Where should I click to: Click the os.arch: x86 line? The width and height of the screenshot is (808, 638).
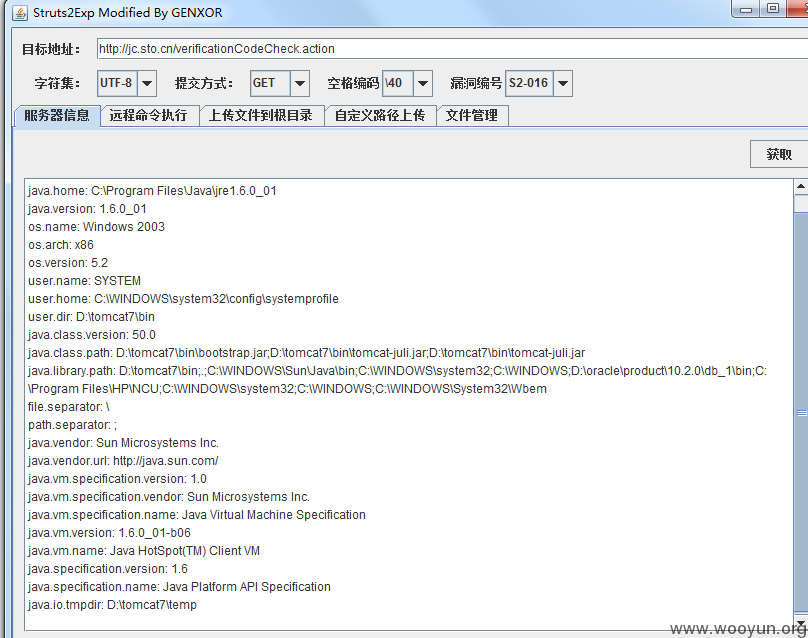[61, 245]
